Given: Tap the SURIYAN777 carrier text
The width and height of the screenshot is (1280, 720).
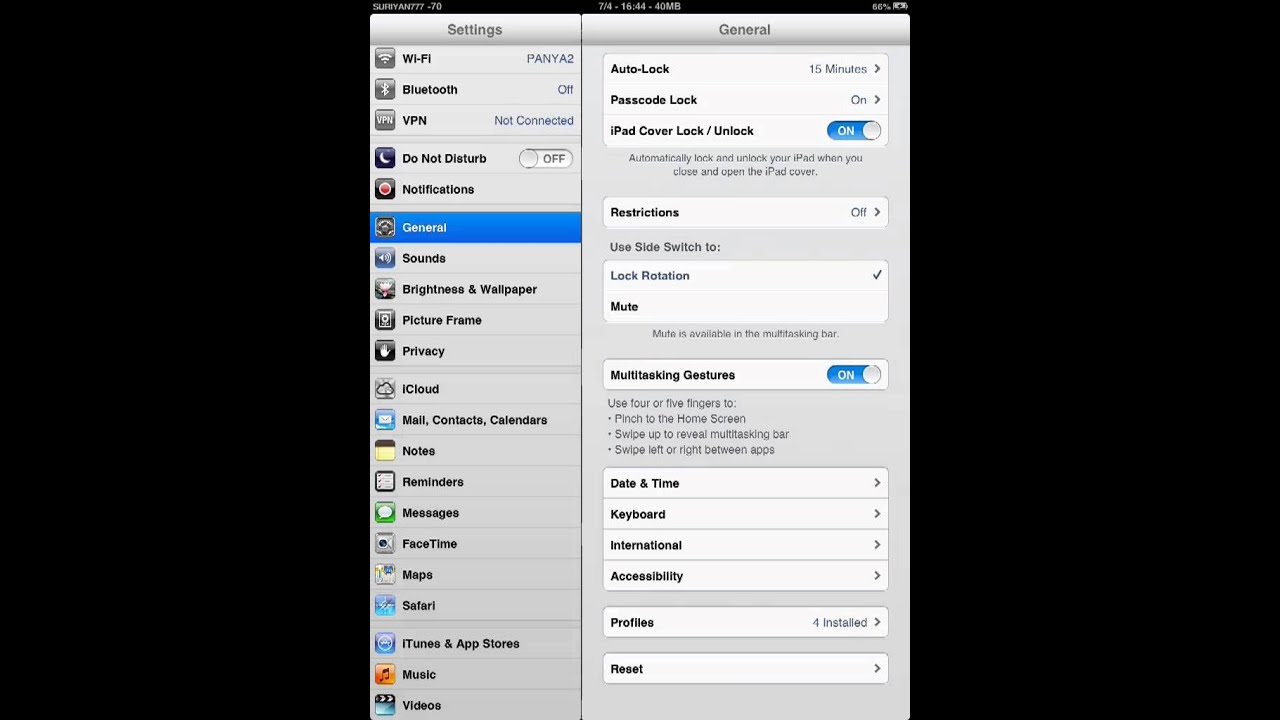Looking at the screenshot, I should pos(399,6).
